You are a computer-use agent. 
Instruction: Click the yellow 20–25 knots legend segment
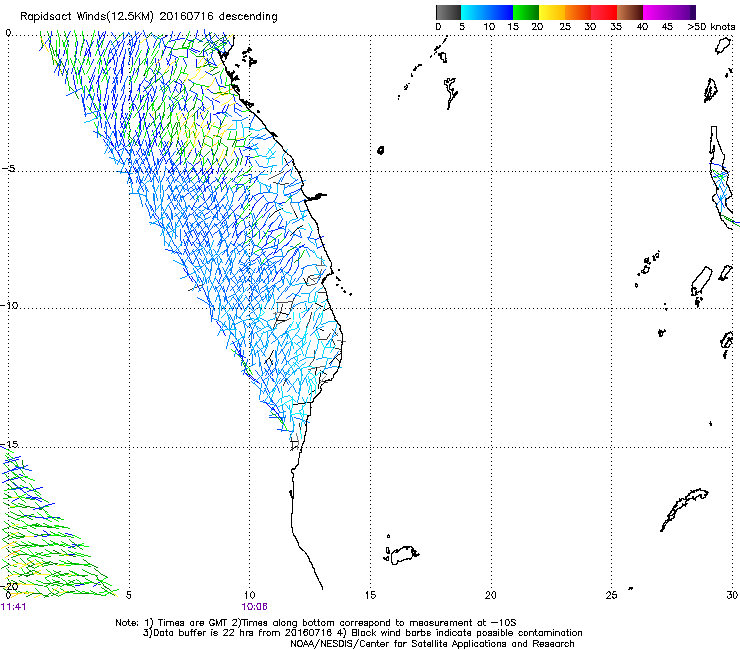click(552, 12)
